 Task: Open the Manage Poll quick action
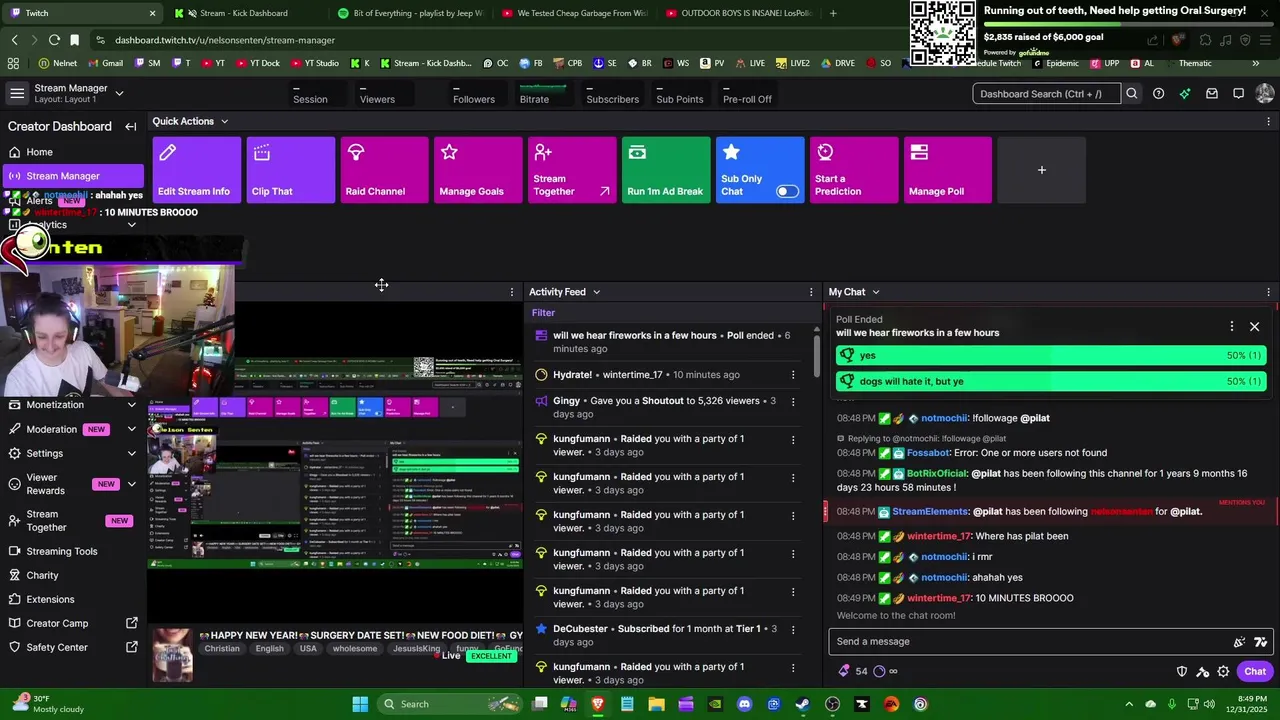948,170
